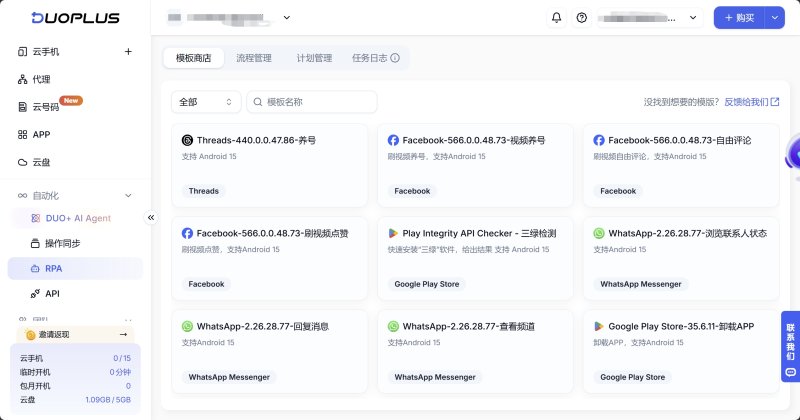Switch to the 流程管理 tab
Image resolution: width=800 pixels, height=420 pixels.
254,58
